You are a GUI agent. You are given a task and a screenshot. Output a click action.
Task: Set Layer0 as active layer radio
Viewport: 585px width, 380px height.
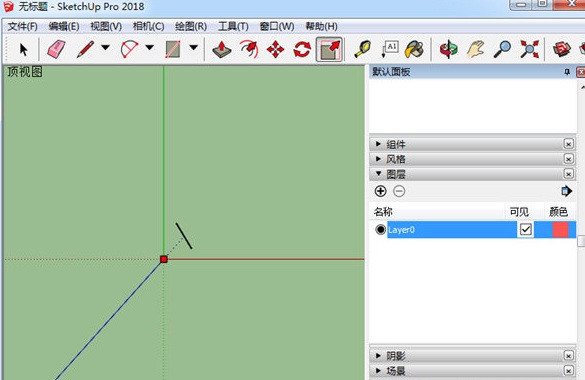click(x=380, y=229)
